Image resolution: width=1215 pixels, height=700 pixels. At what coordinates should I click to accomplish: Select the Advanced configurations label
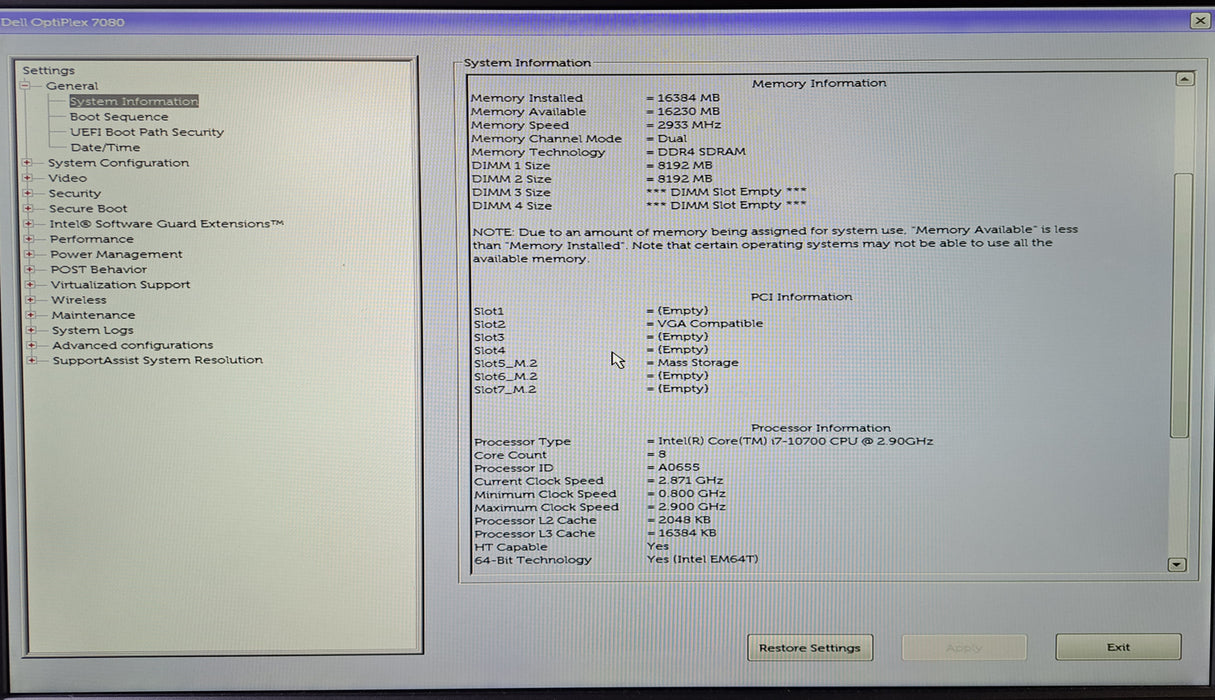pos(132,345)
